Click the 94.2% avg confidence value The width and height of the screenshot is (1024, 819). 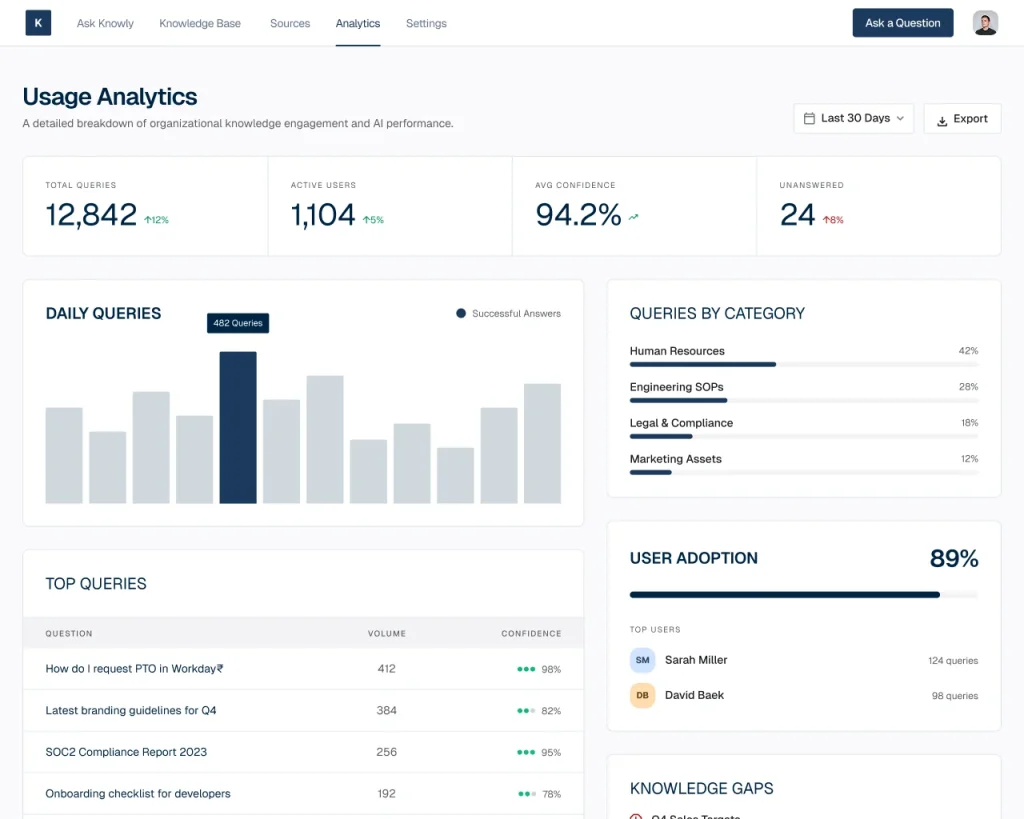[579, 215]
